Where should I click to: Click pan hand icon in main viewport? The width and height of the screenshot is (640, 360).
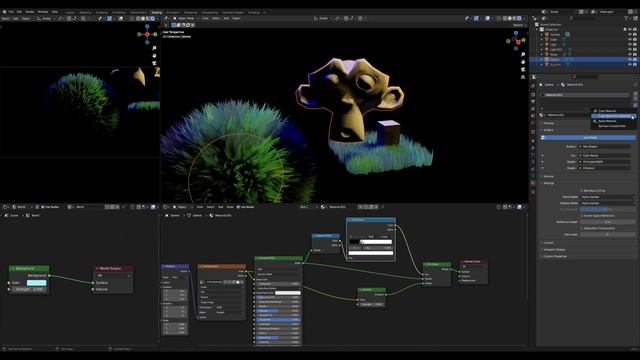(523, 62)
